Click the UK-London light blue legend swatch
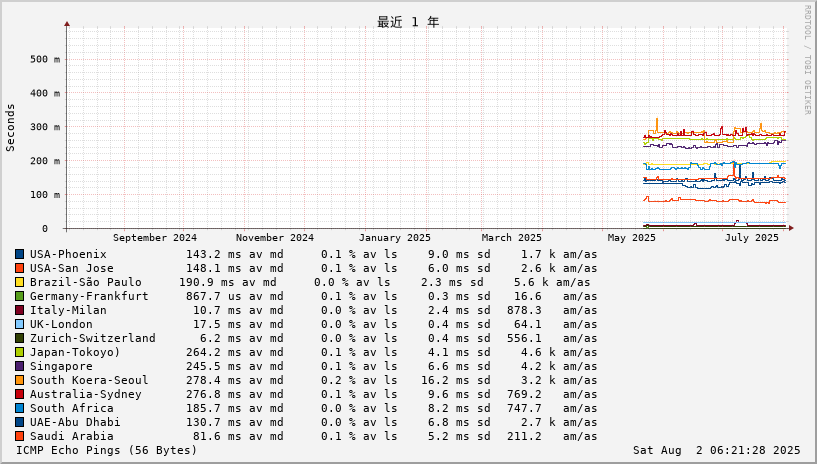Screen dimensions: 817x464 [x=19, y=324]
